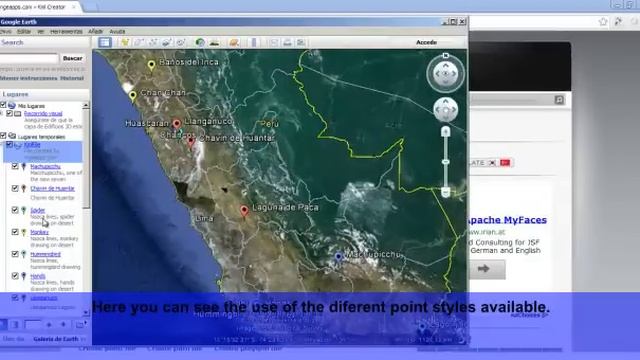Click the blue Machupicchu map placemark

[338, 257]
